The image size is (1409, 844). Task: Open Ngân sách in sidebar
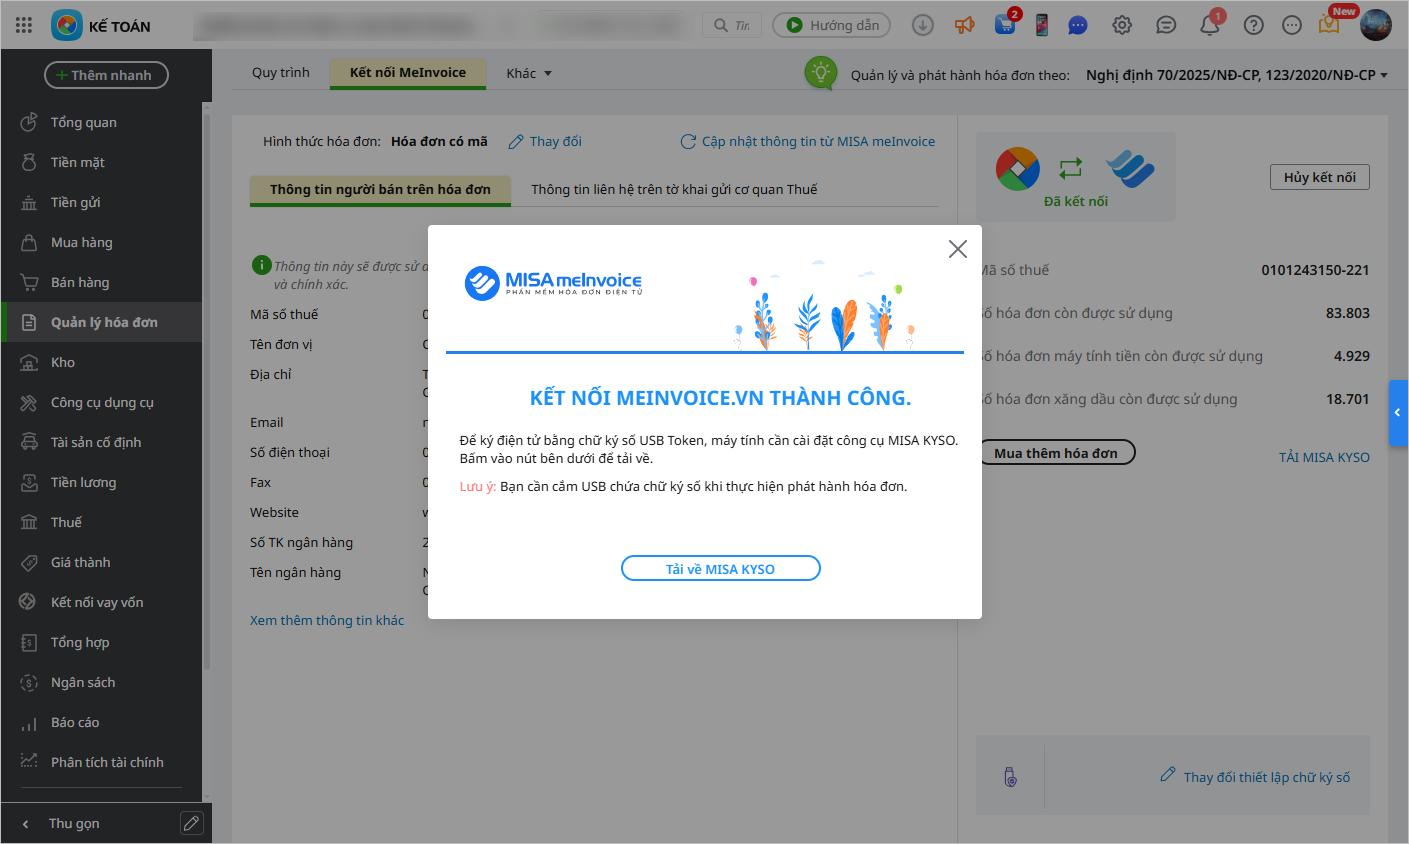(x=101, y=682)
